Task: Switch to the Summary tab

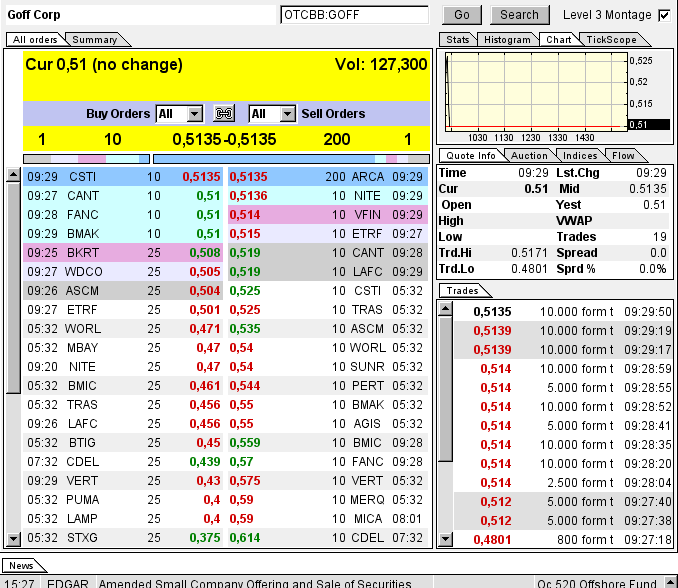Action: pos(95,39)
